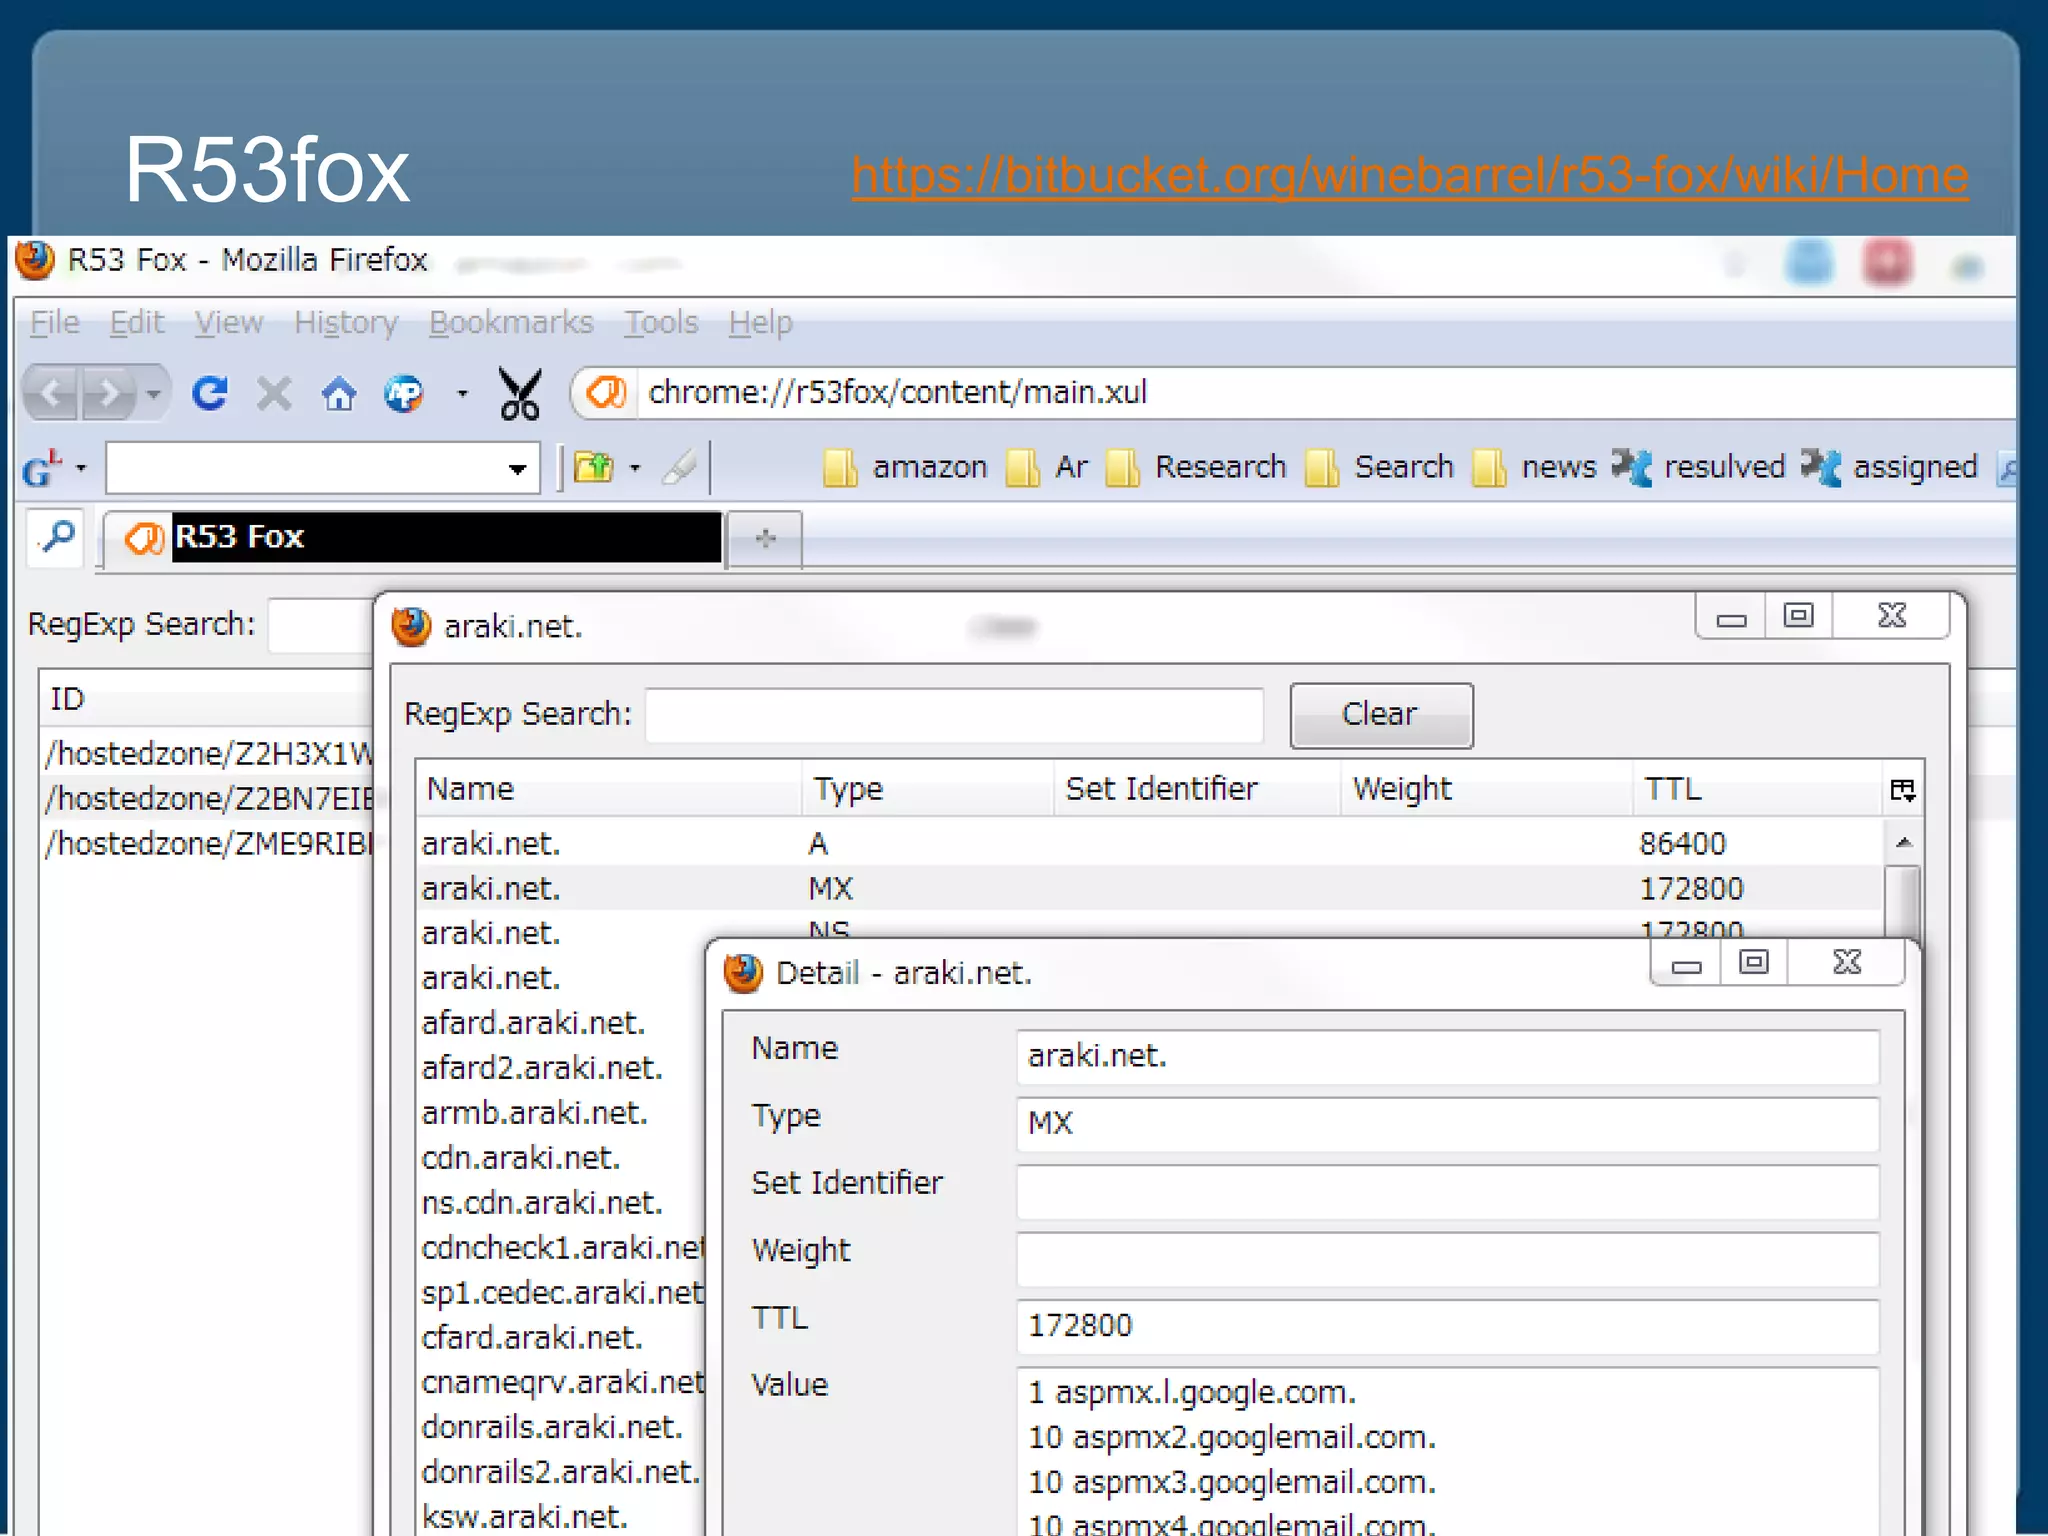The height and width of the screenshot is (1536, 2048).
Task: Click the Google toolbar G icon
Action: (43, 467)
